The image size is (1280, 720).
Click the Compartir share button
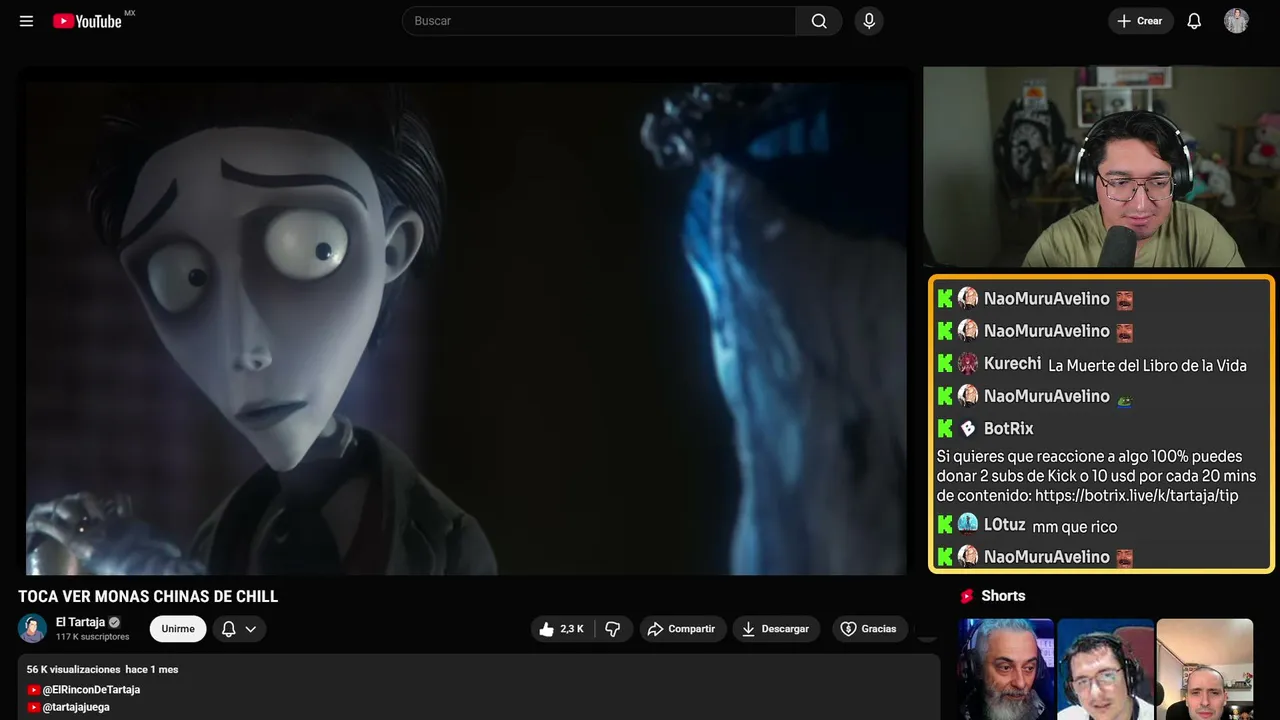click(x=683, y=629)
